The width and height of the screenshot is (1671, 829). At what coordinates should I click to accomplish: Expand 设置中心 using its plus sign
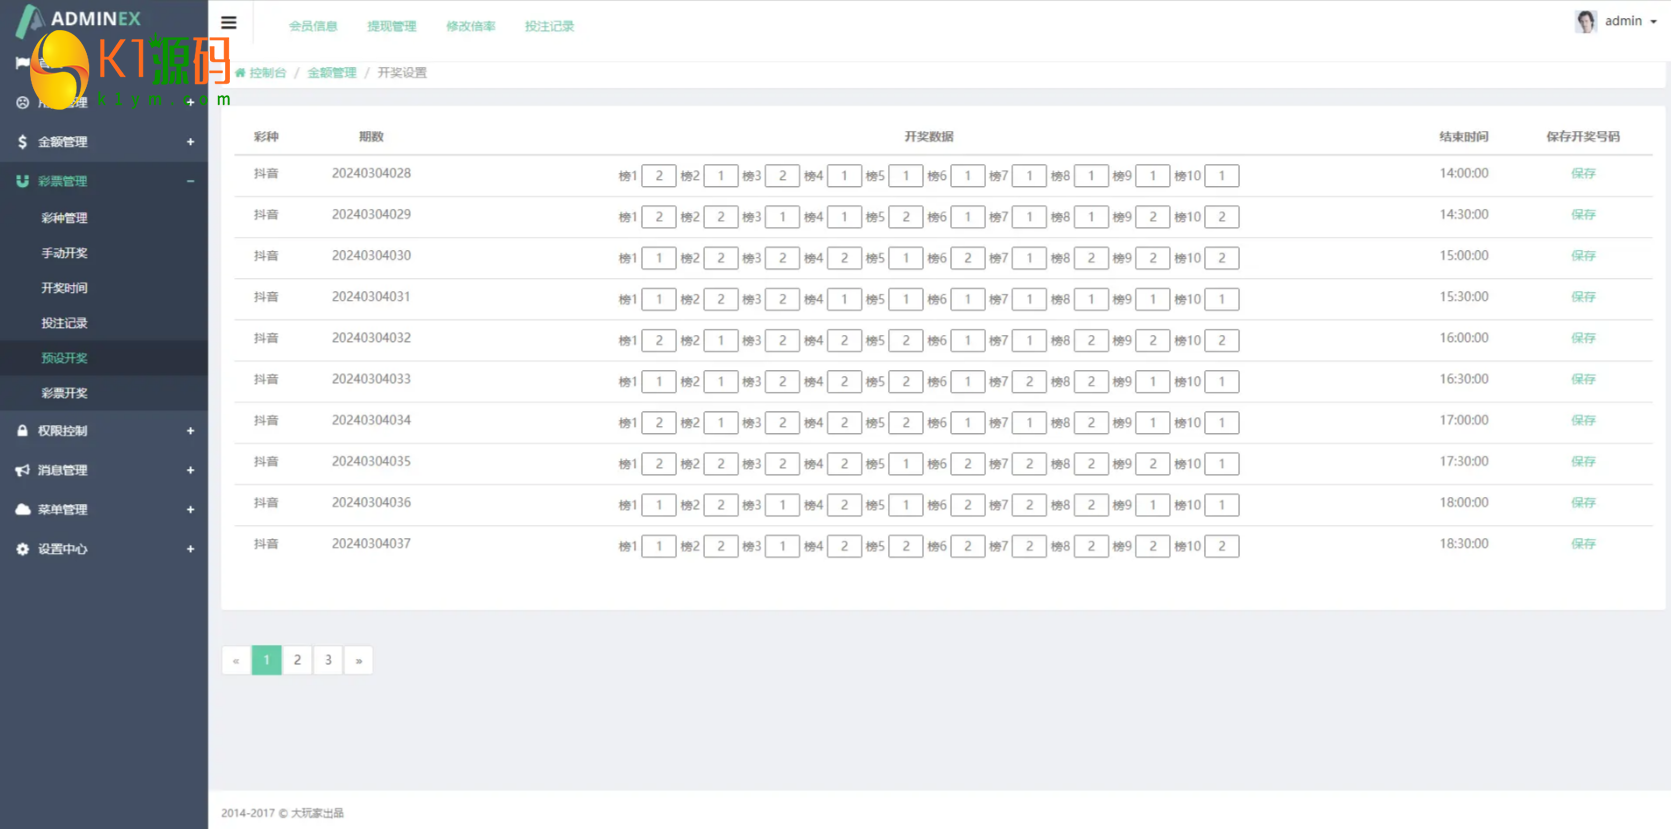(x=190, y=549)
